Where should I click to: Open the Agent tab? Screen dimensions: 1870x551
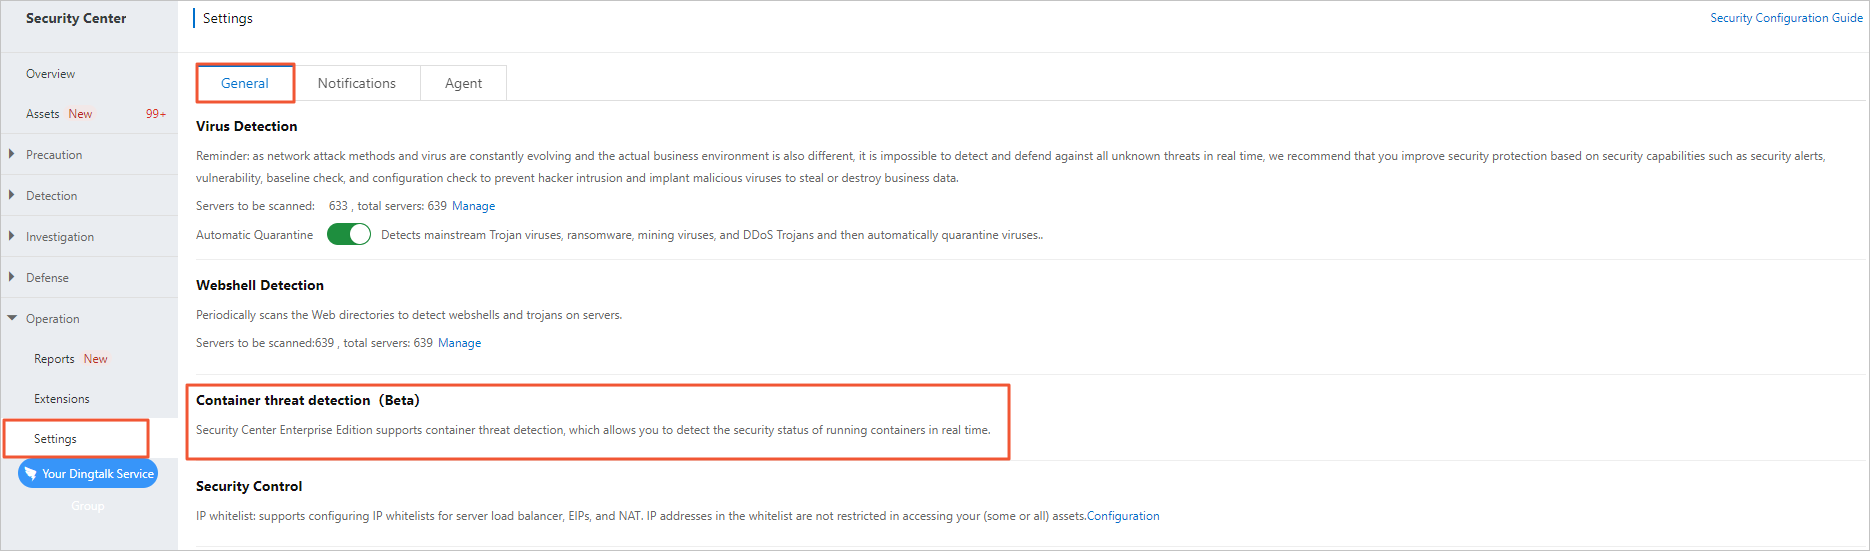(463, 83)
